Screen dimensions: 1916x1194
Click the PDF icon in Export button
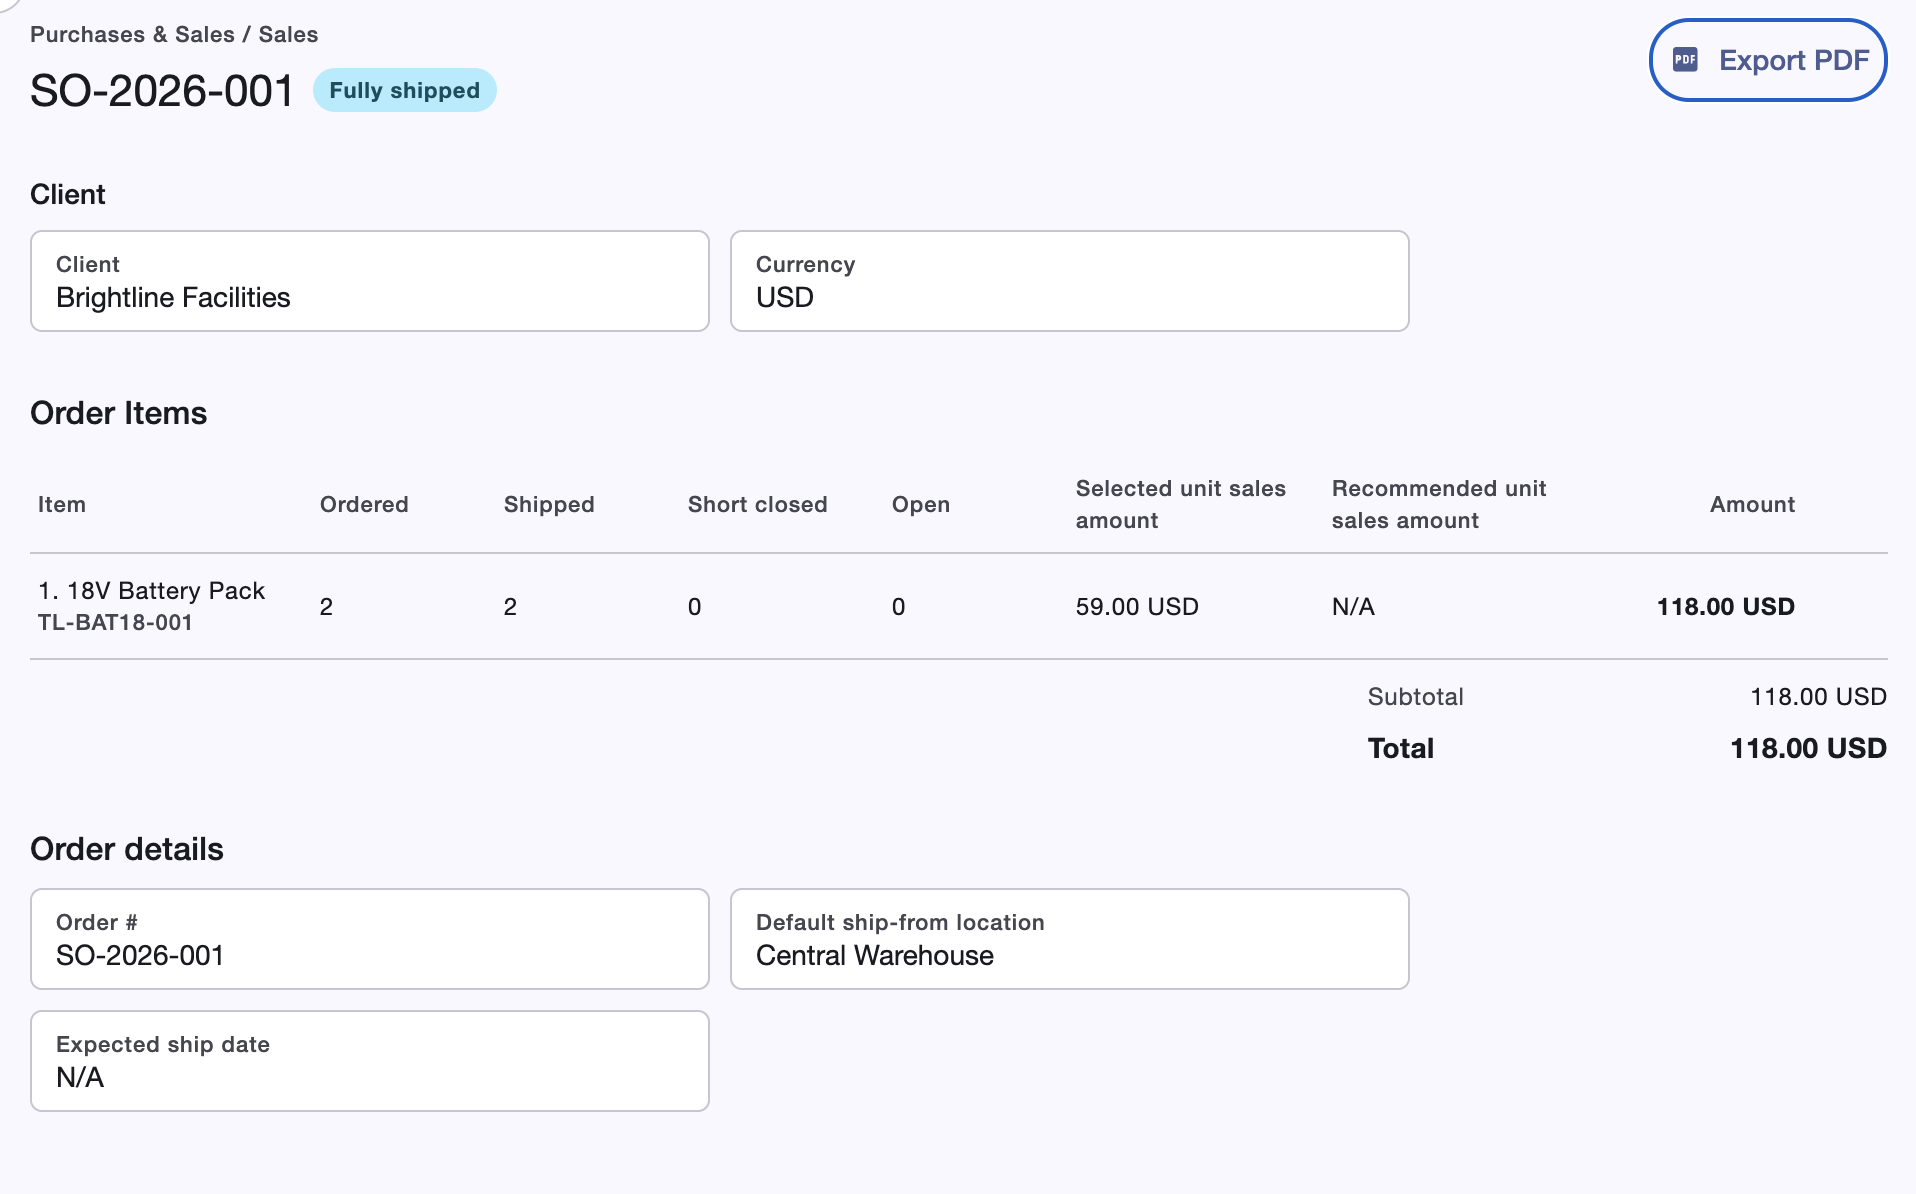[1686, 60]
